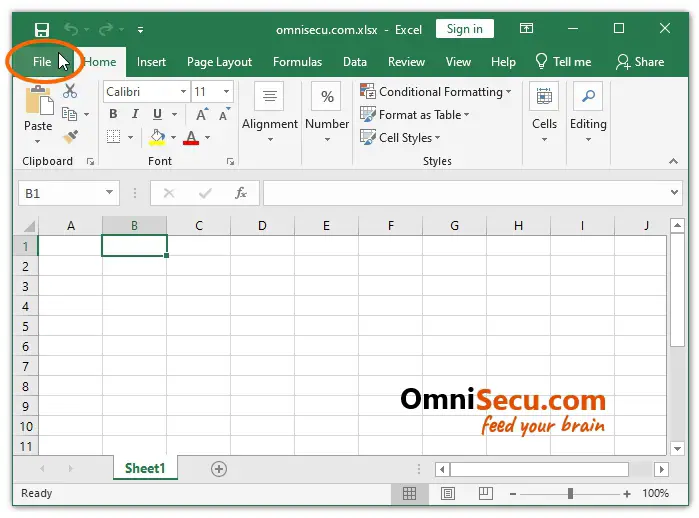
Task: Switch to Page Break Preview icon
Action: click(485, 493)
